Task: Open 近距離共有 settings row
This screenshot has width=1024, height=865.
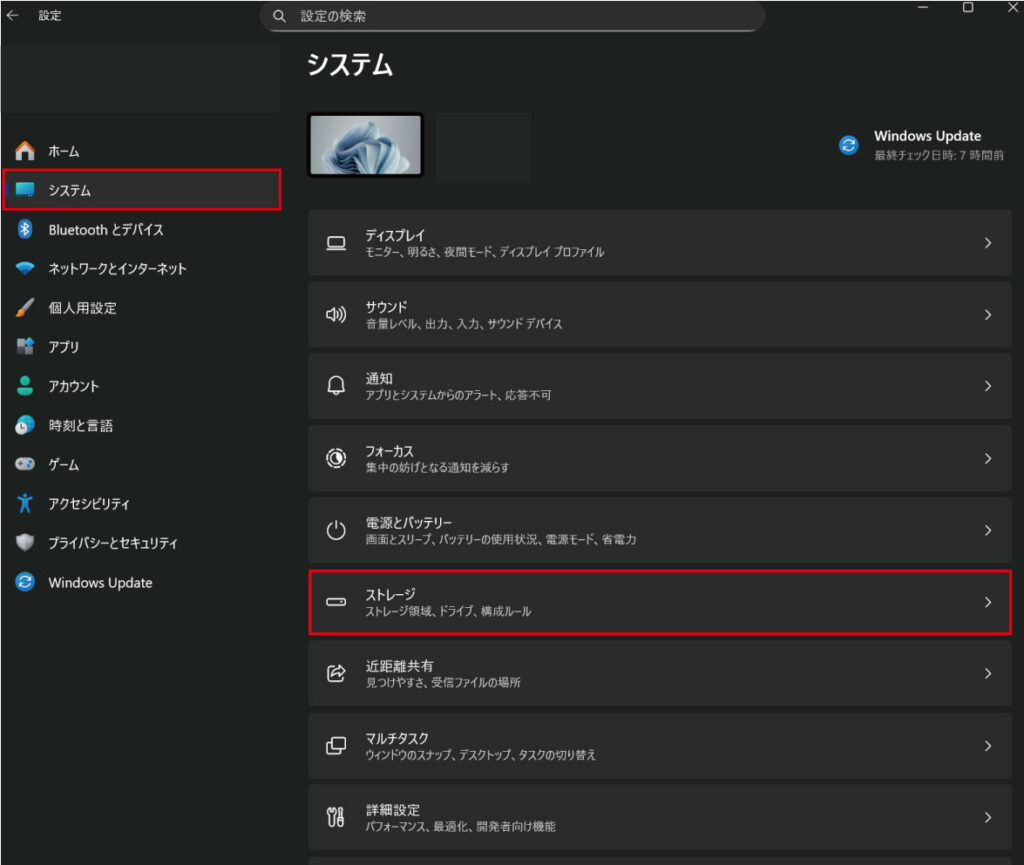Action: point(659,674)
